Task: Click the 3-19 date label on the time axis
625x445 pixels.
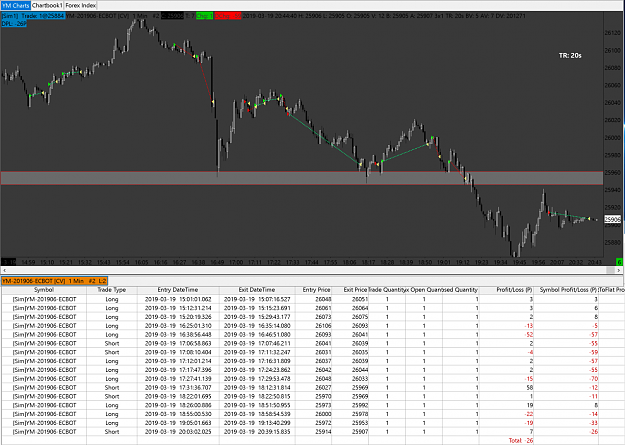Action: coord(9,262)
